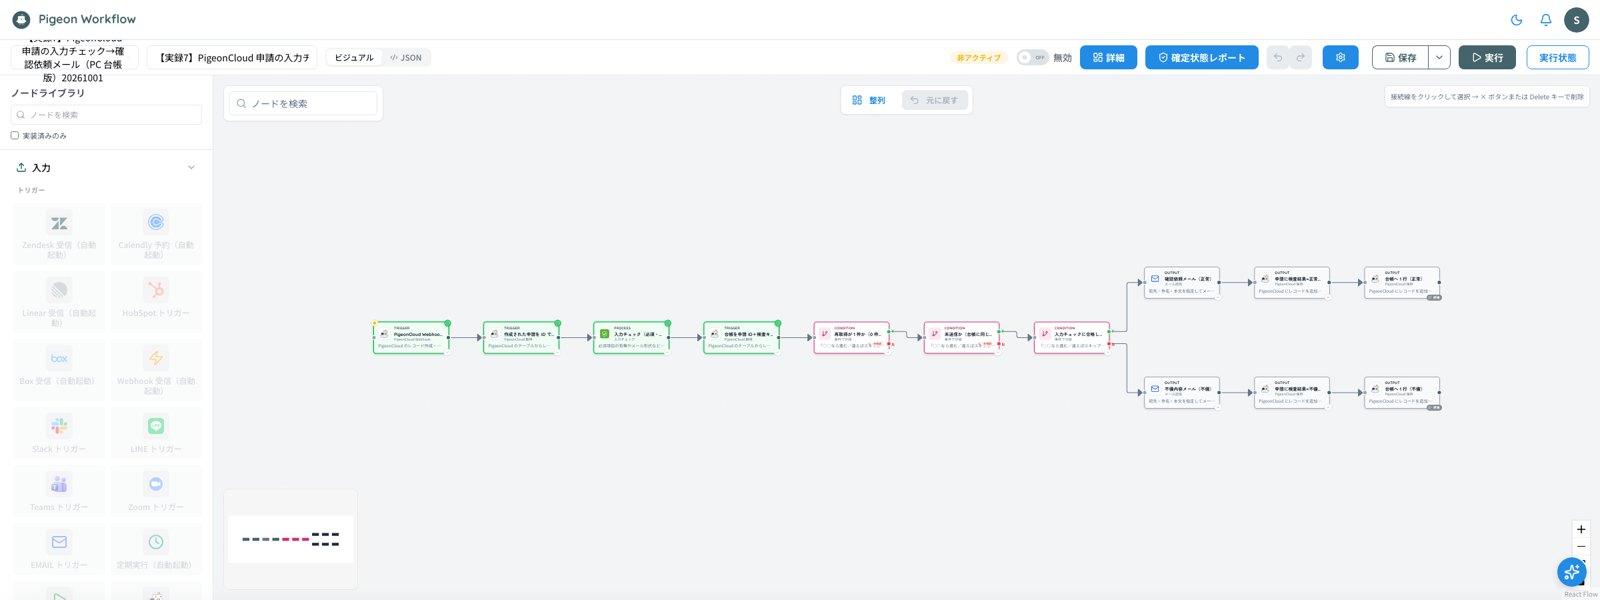Select the 入力チェックに合格 condition node
The width and height of the screenshot is (1600, 600).
(x=1071, y=337)
